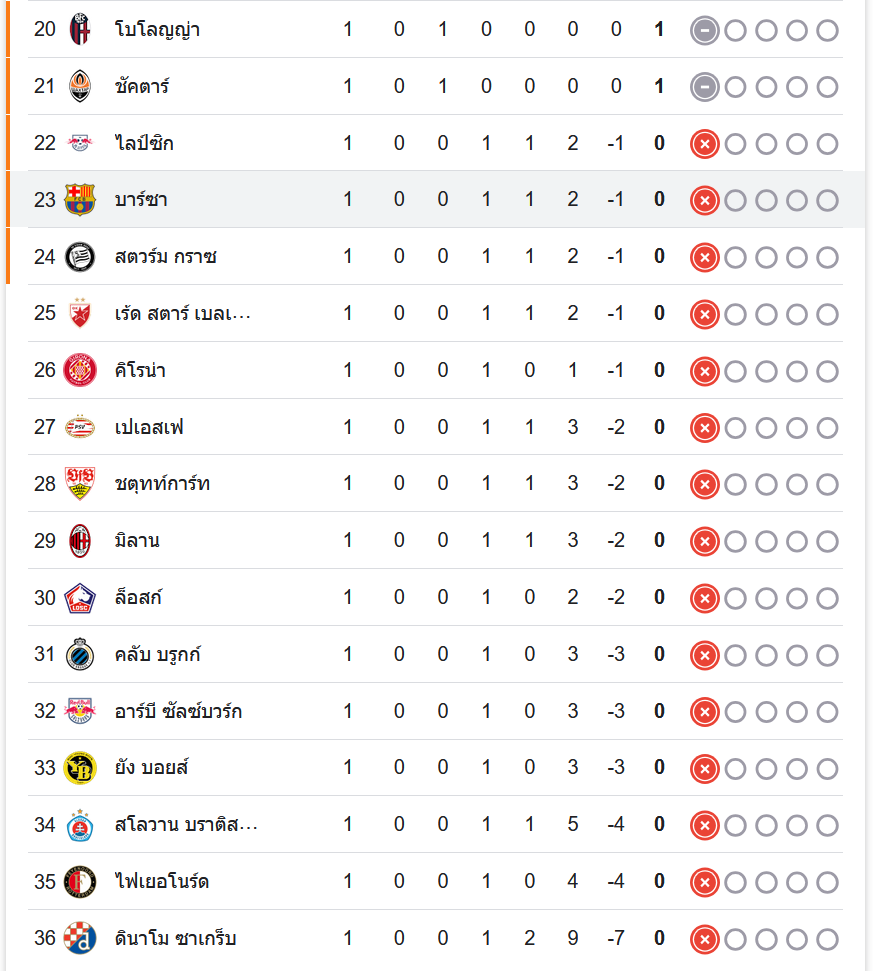Click the Feyenoord club crest
The image size is (873, 971).
[80, 882]
